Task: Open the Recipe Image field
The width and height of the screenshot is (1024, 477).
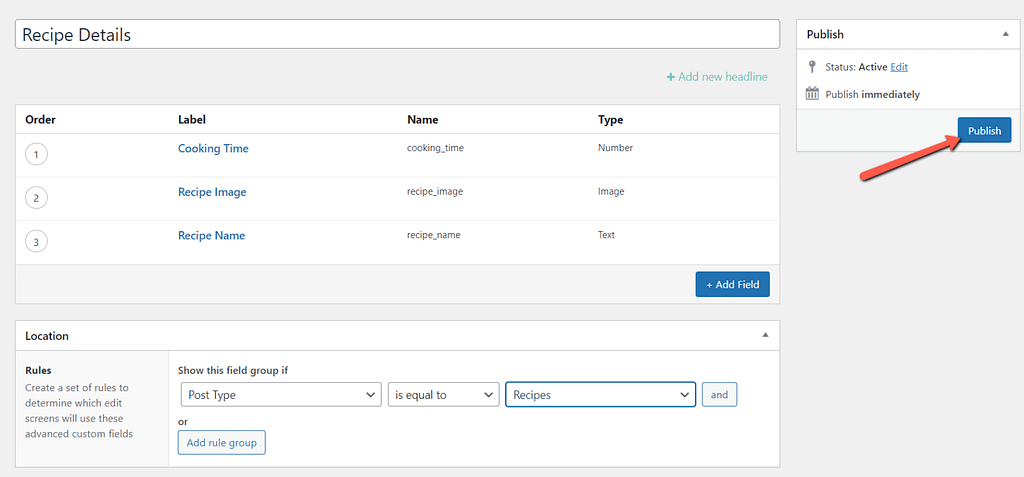Action: [212, 192]
